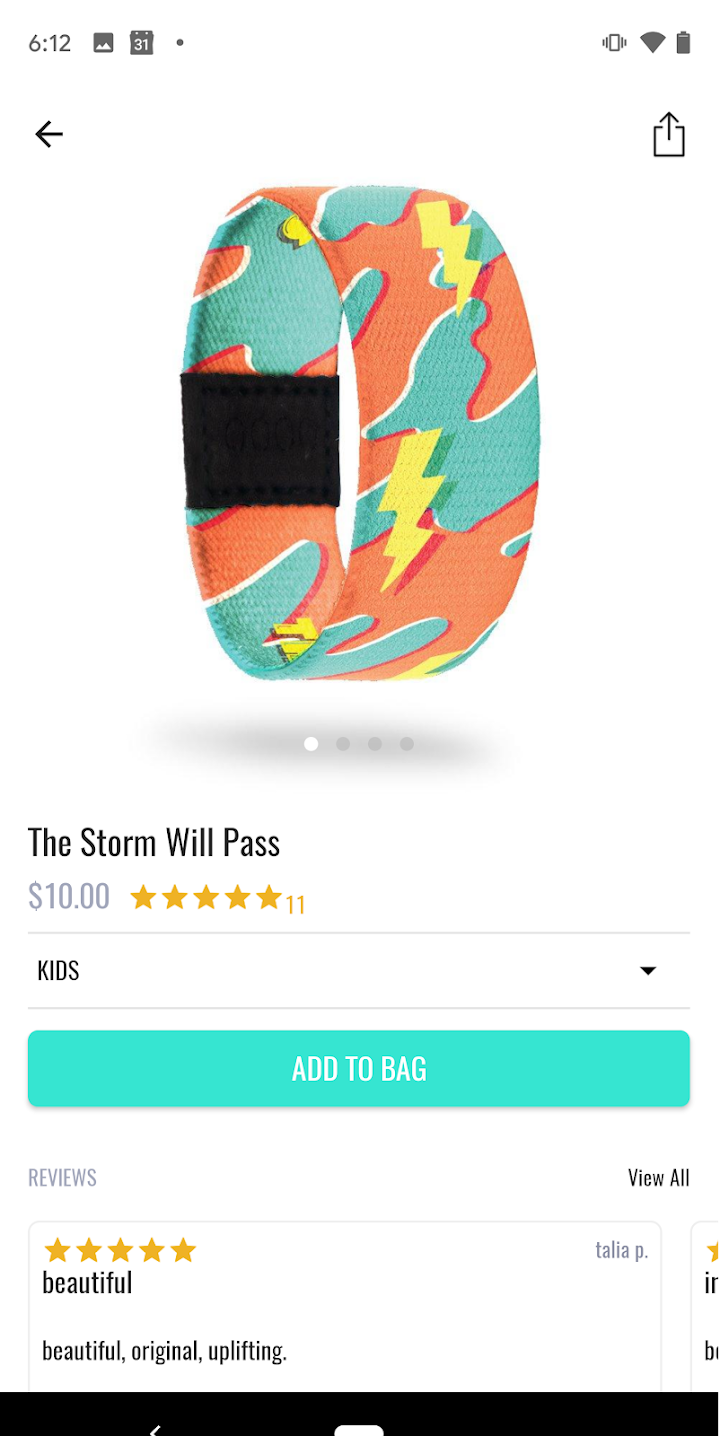Open the share icon
This screenshot has width=720, height=1436.
pyautogui.click(x=669, y=134)
